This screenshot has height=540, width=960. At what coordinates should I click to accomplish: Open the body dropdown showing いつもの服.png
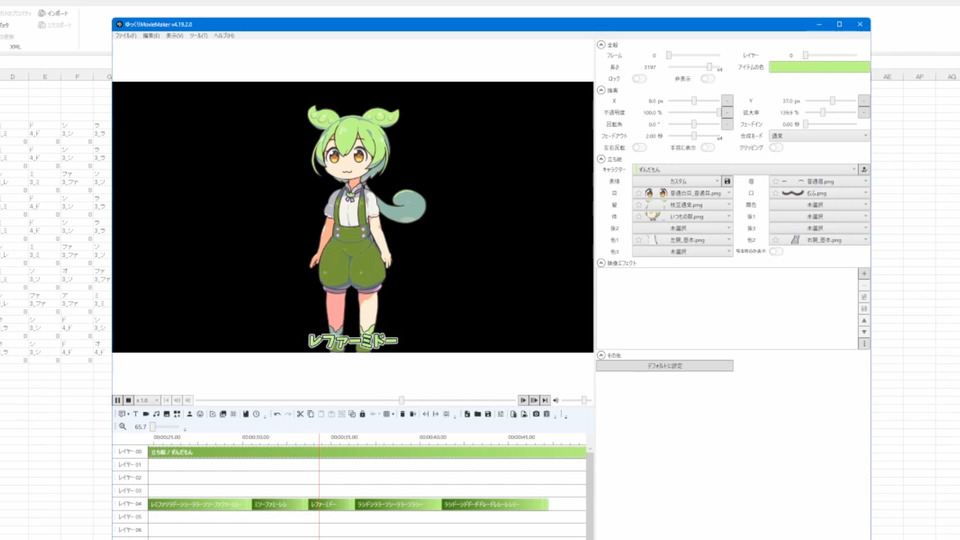click(x=682, y=216)
